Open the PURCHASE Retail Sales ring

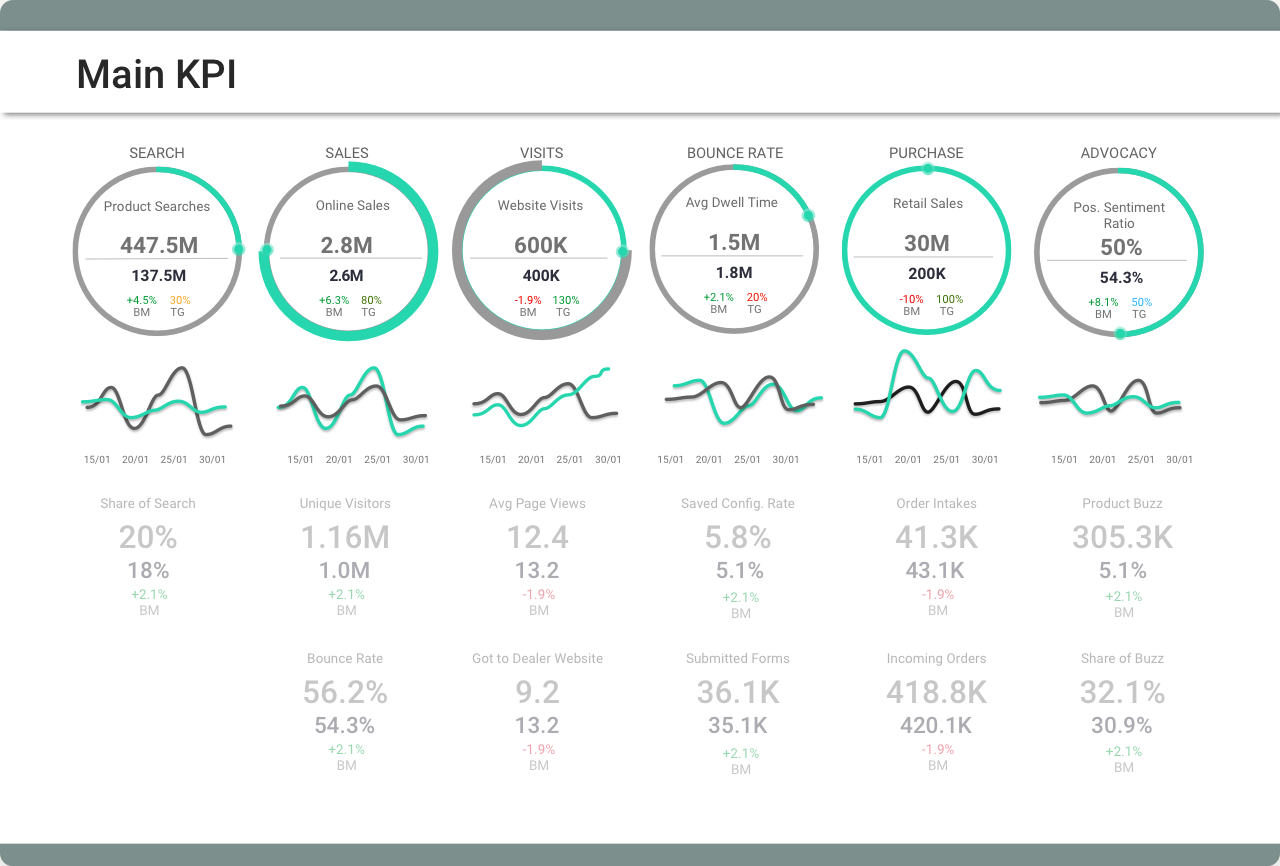point(926,248)
